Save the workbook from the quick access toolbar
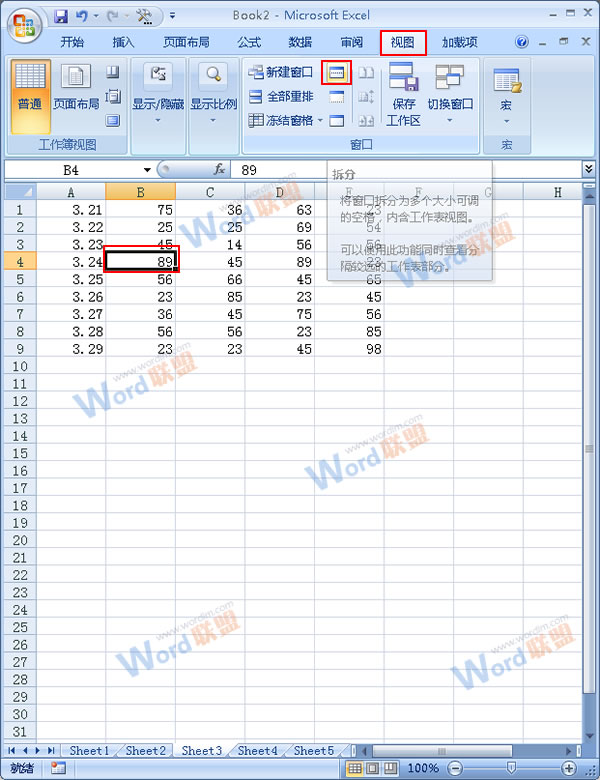The height and width of the screenshot is (780, 600). pyautogui.click(x=61, y=16)
